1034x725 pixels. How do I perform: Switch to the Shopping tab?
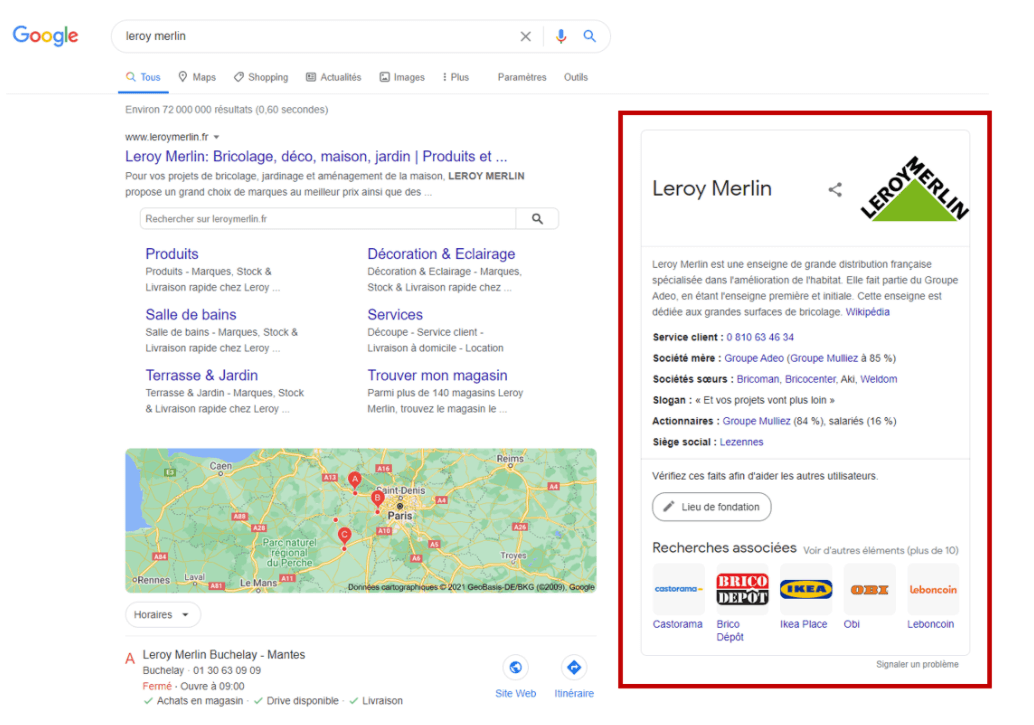(261, 77)
